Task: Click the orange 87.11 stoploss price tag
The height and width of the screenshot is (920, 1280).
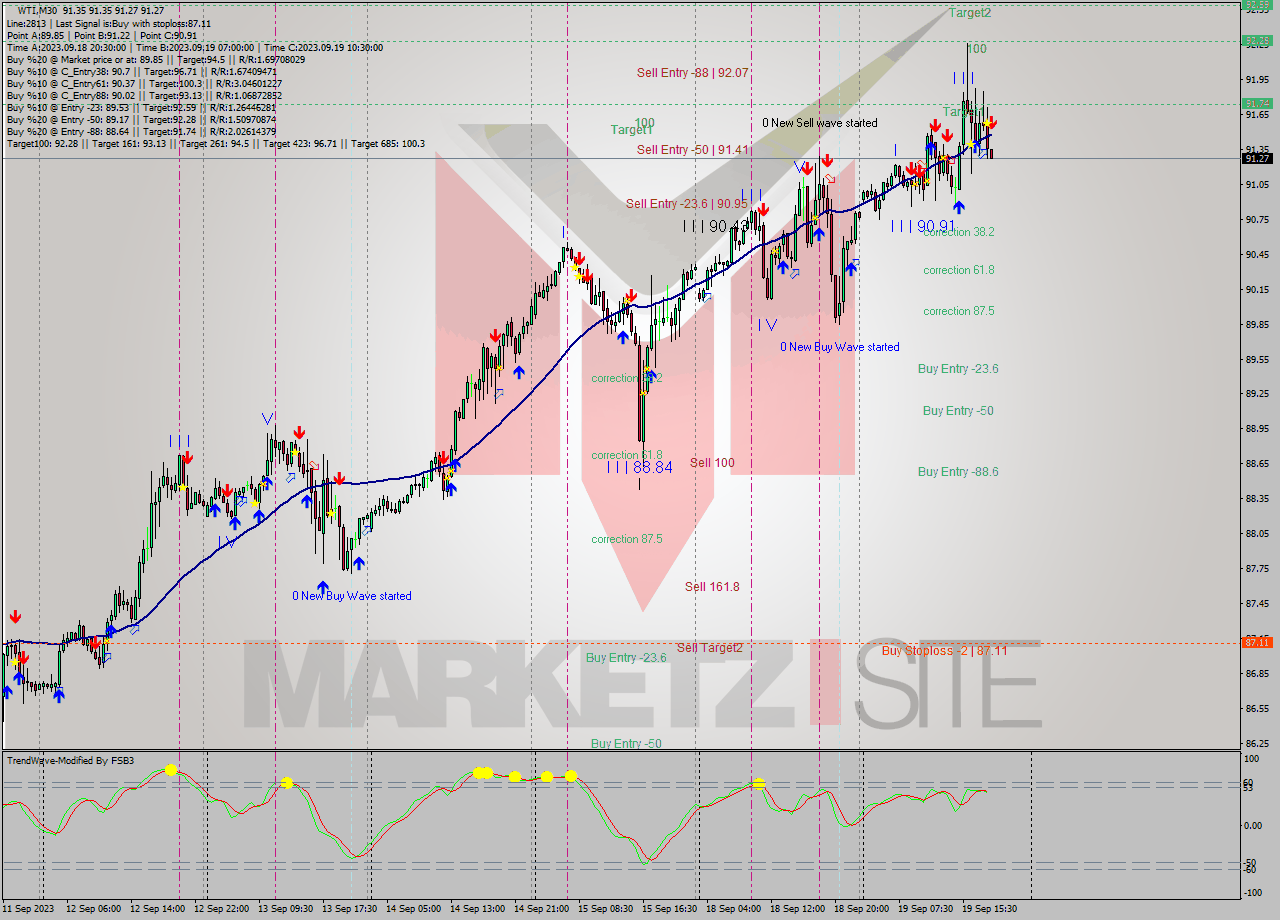Action: click(1258, 642)
